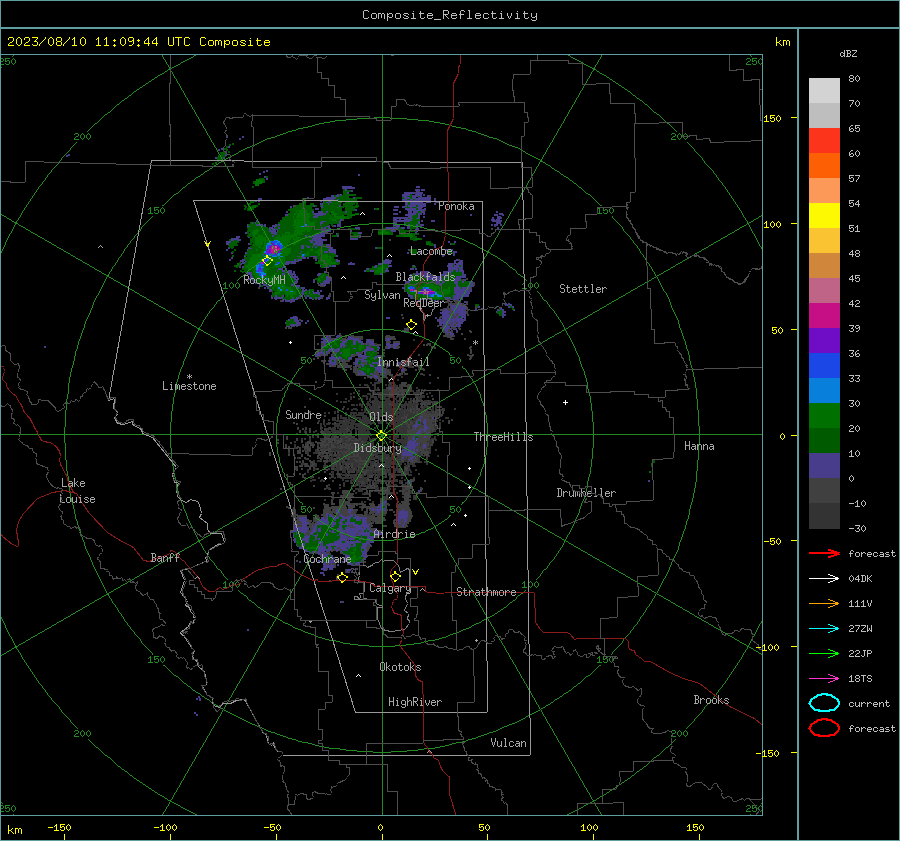Click the ThreeHills label
This screenshot has height=841, width=900.
503,437
